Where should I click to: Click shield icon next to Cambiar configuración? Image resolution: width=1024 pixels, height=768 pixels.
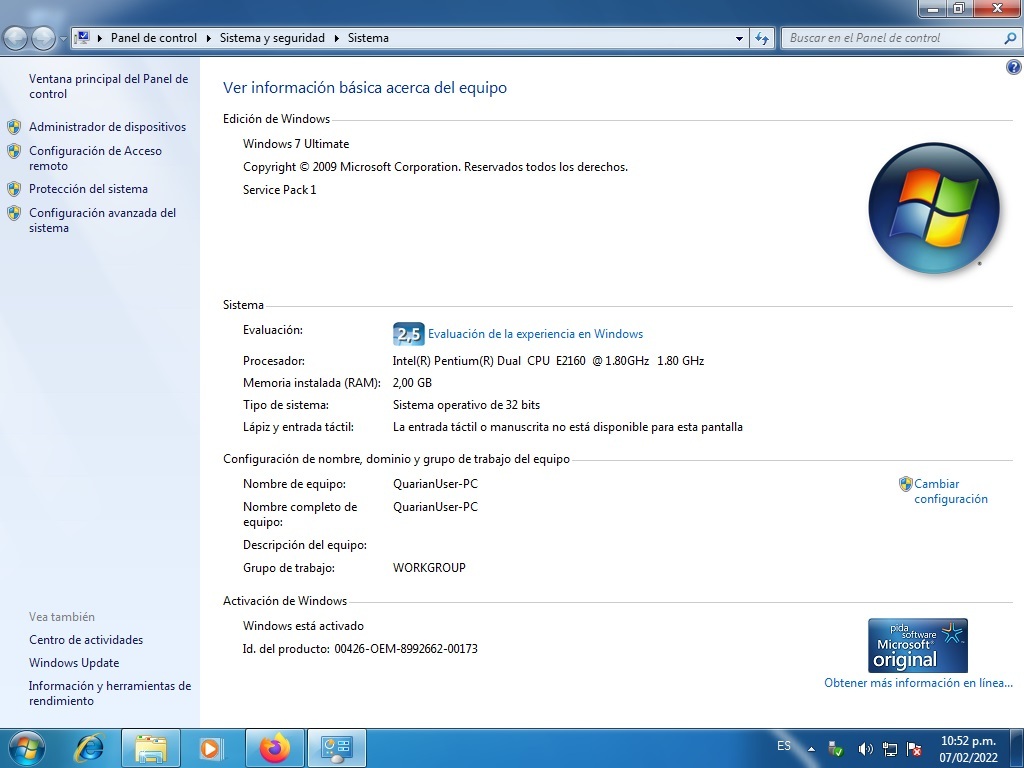pos(906,484)
